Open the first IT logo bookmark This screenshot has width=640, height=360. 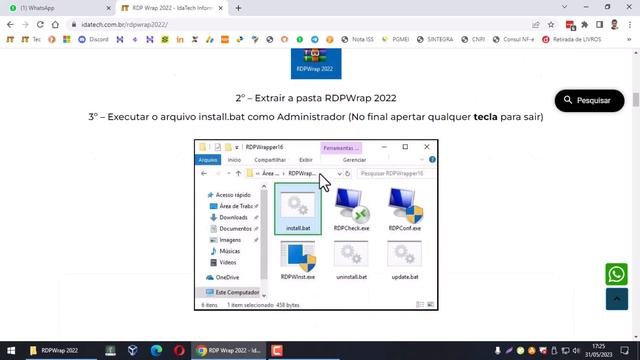click(x=10, y=40)
